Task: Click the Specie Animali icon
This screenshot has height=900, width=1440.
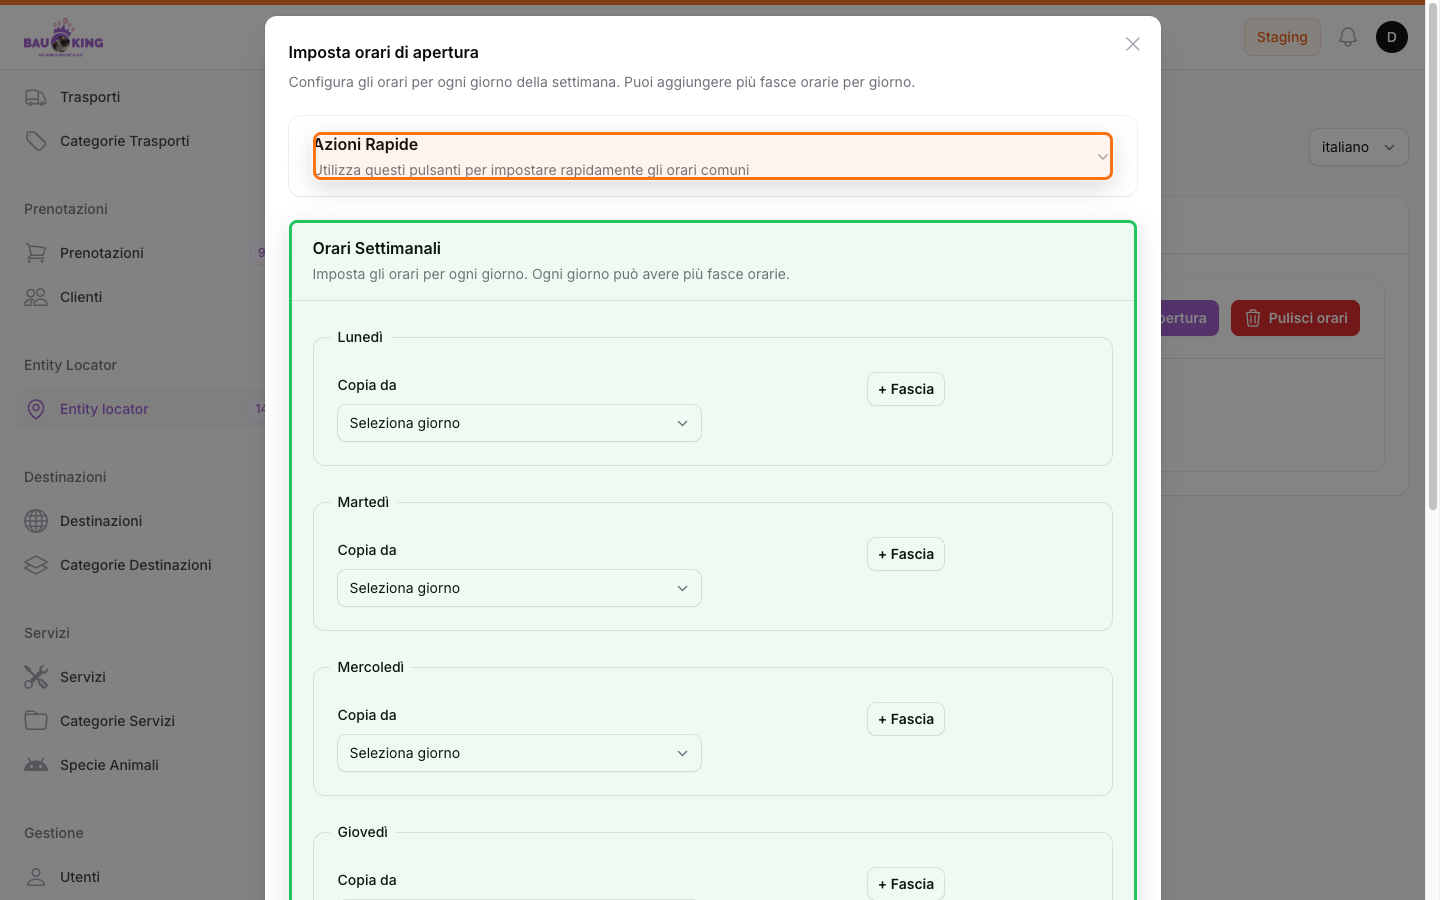Action: (36, 765)
